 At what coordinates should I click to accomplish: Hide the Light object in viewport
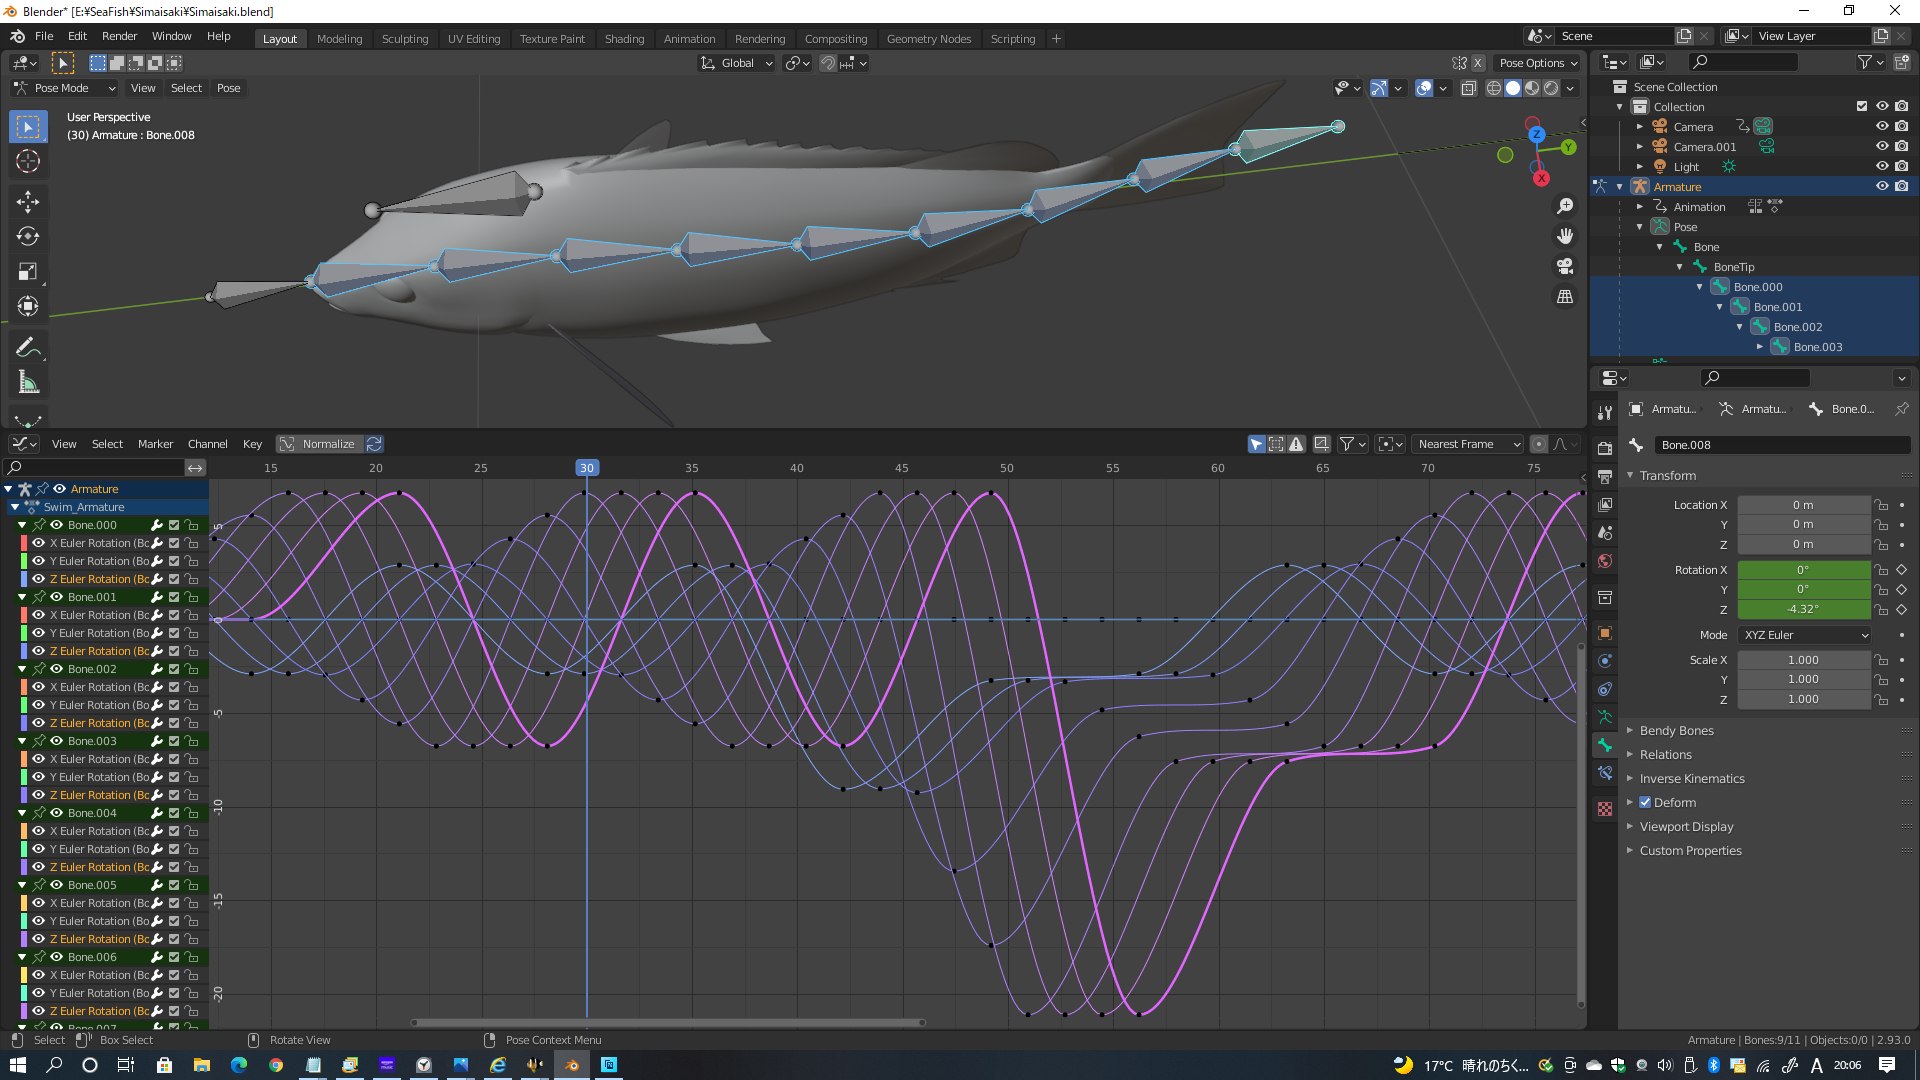pyautogui.click(x=1882, y=166)
